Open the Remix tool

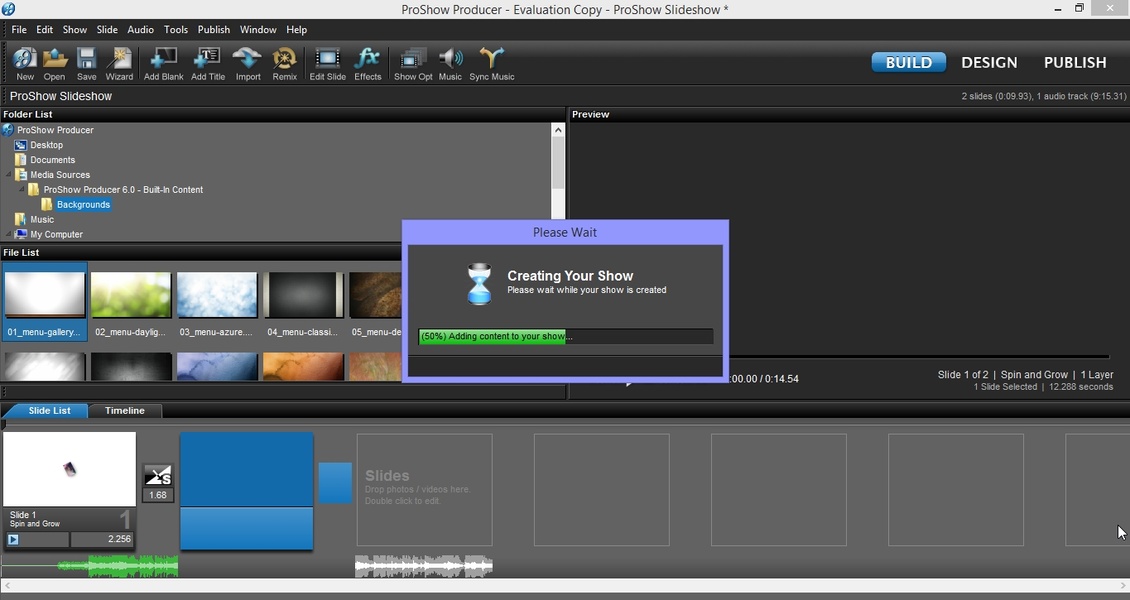point(284,62)
